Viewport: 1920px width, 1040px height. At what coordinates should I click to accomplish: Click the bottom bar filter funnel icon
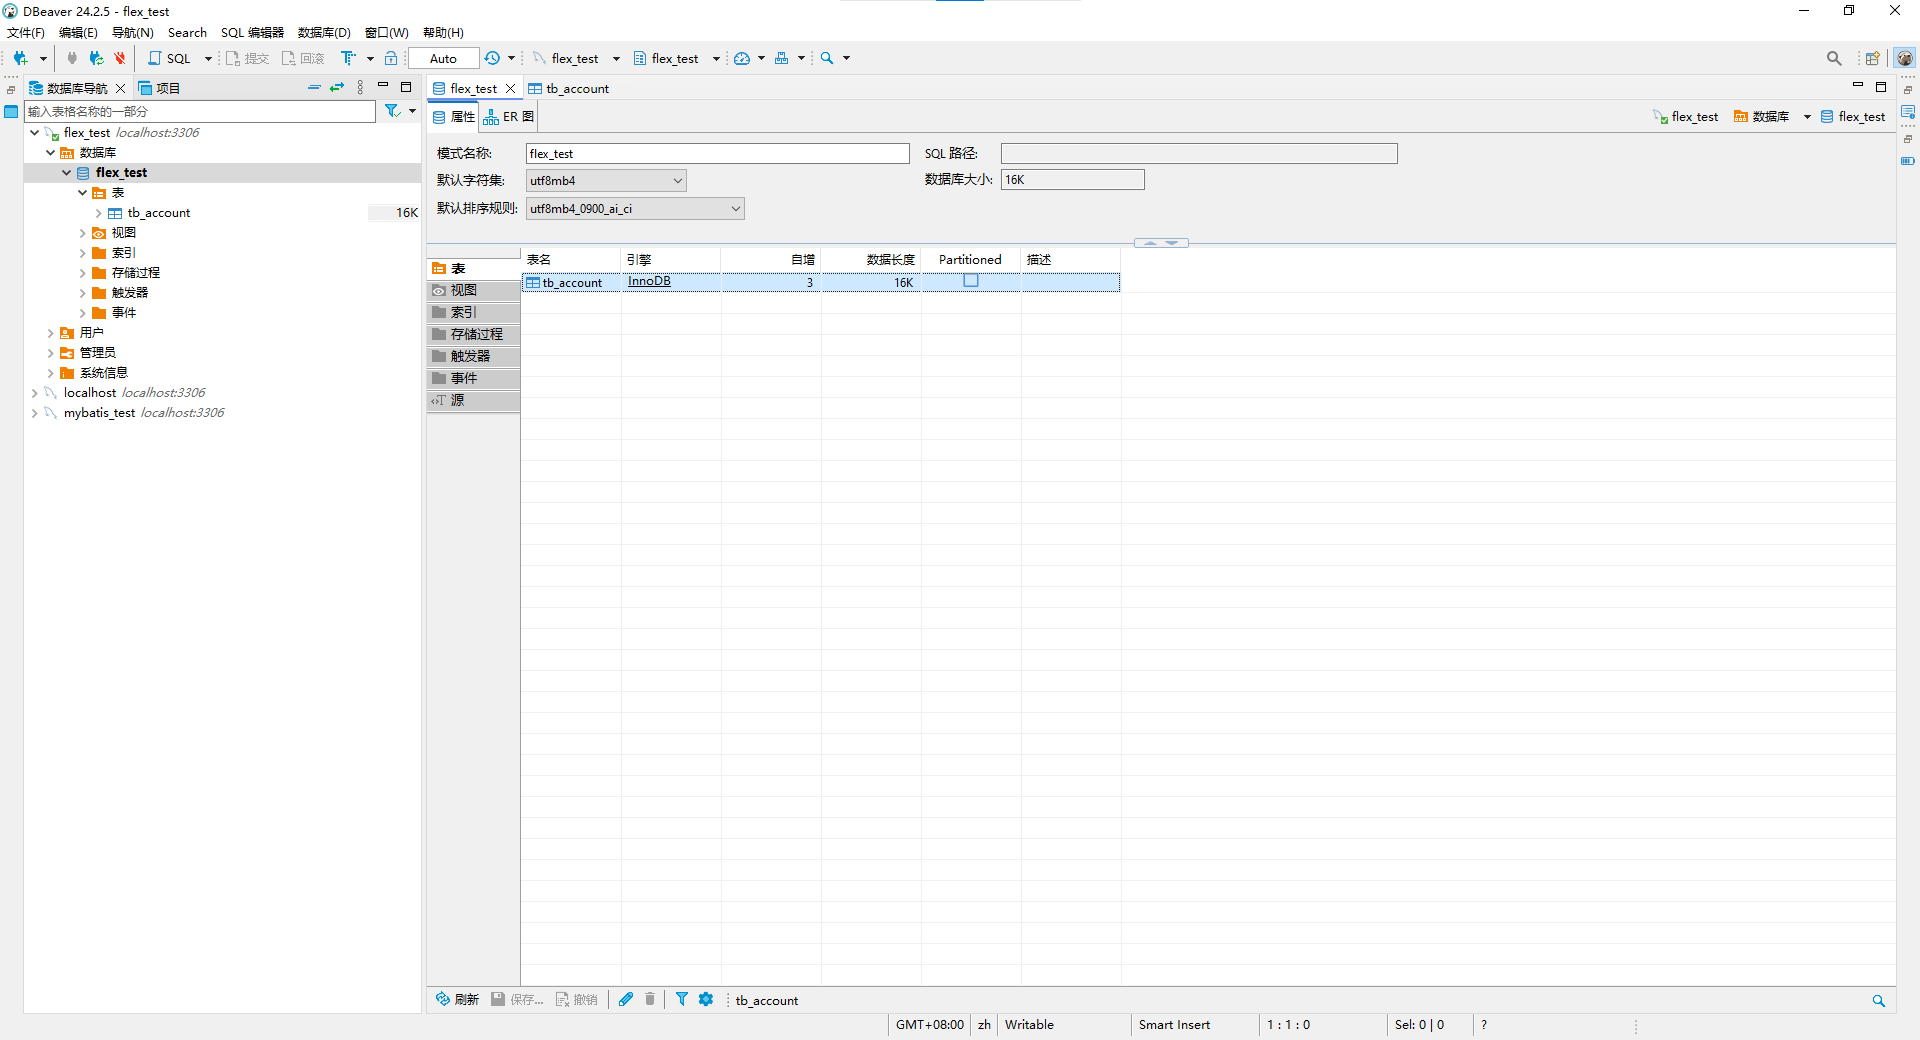[x=682, y=999]
